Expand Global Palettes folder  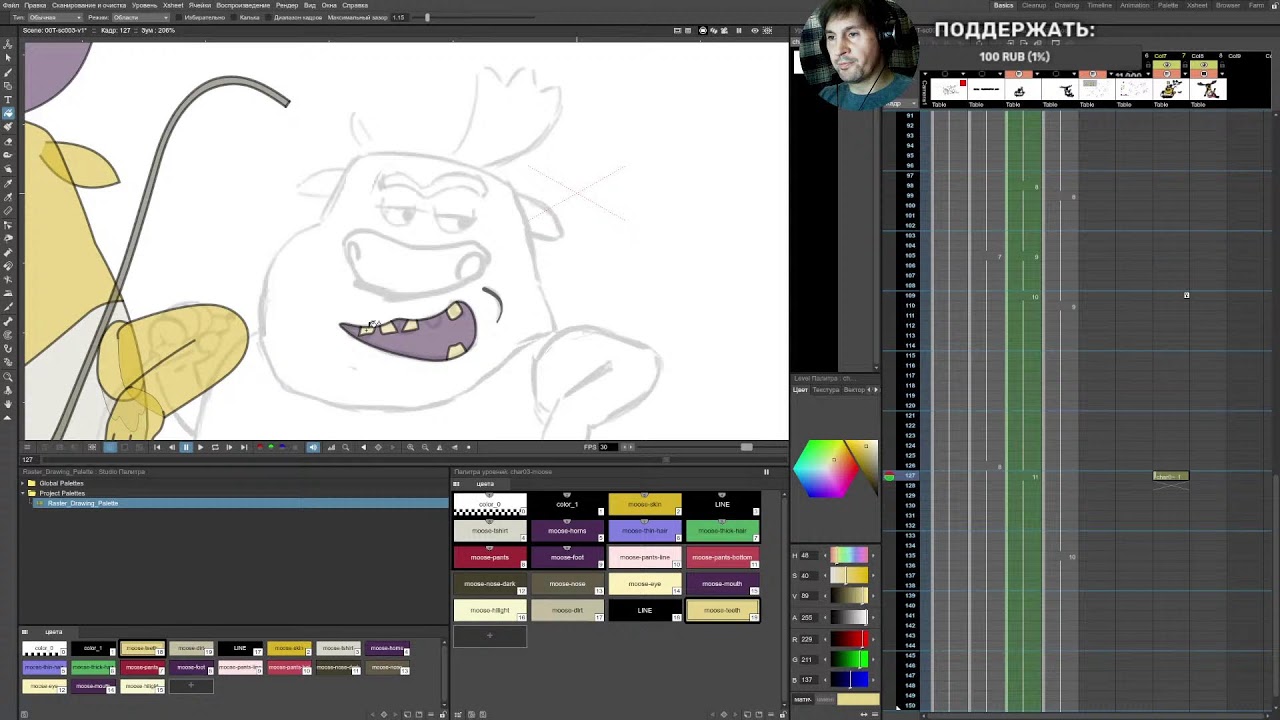[22, 483]
